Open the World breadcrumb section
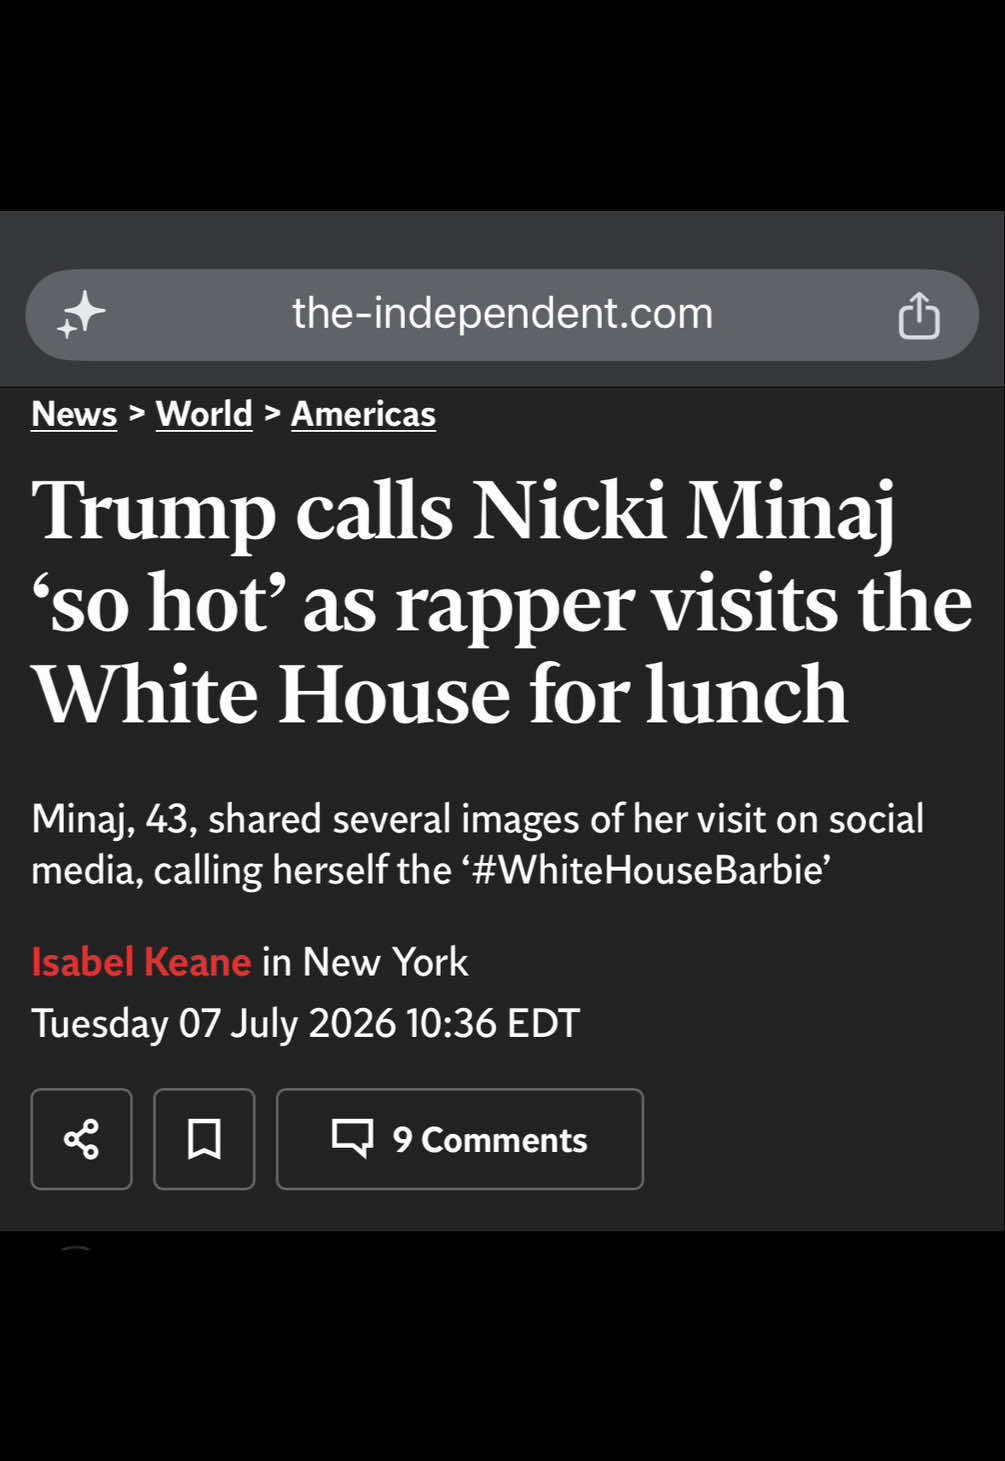The height and width of the screenshot is (1461, 1005). [x=204, y=414]
